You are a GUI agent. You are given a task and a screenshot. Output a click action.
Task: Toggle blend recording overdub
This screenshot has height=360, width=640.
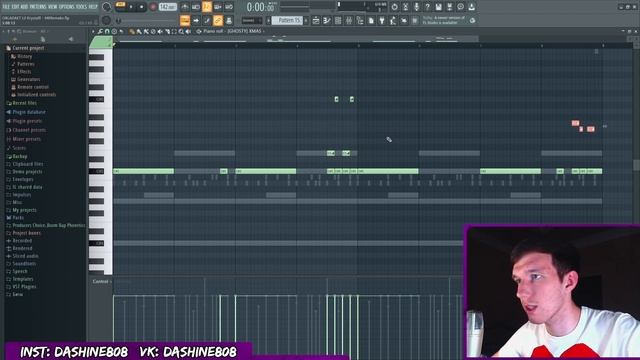(x=218, y=7)
